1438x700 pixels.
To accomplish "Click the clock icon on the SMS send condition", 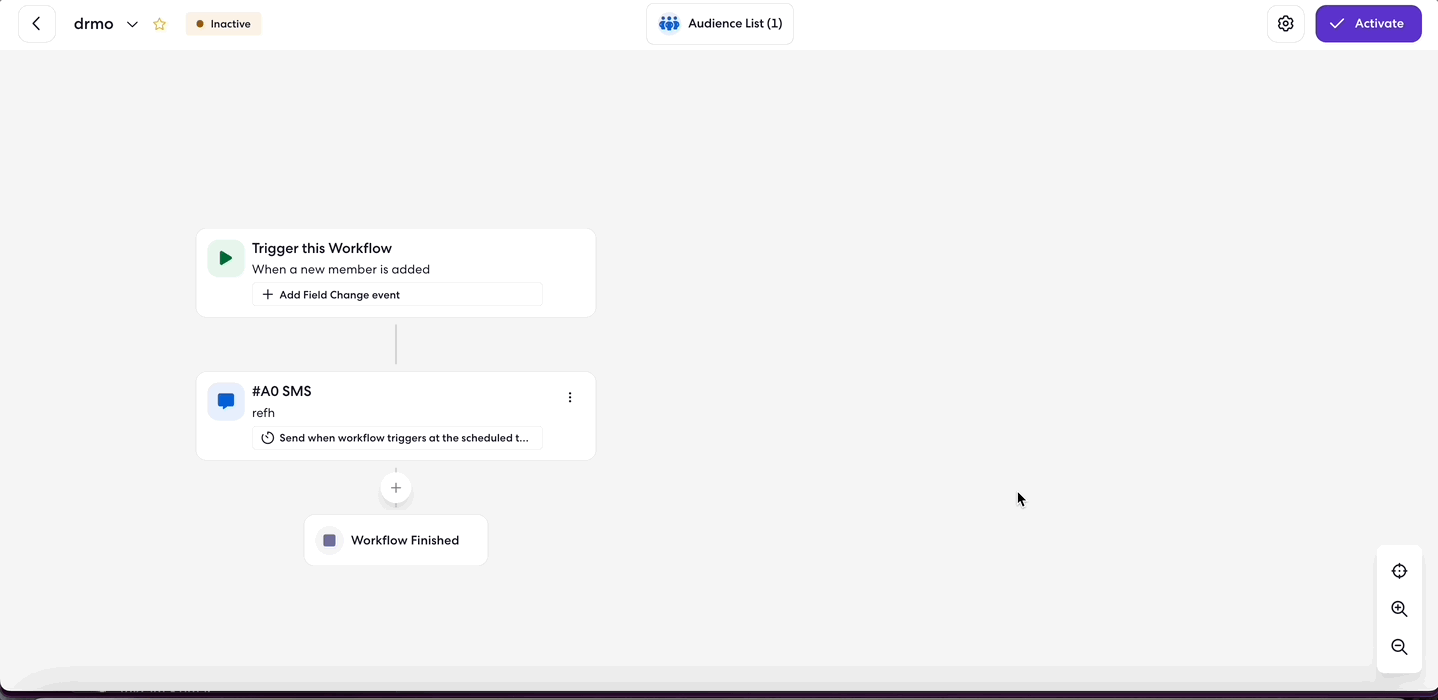I will click(267, 437).
